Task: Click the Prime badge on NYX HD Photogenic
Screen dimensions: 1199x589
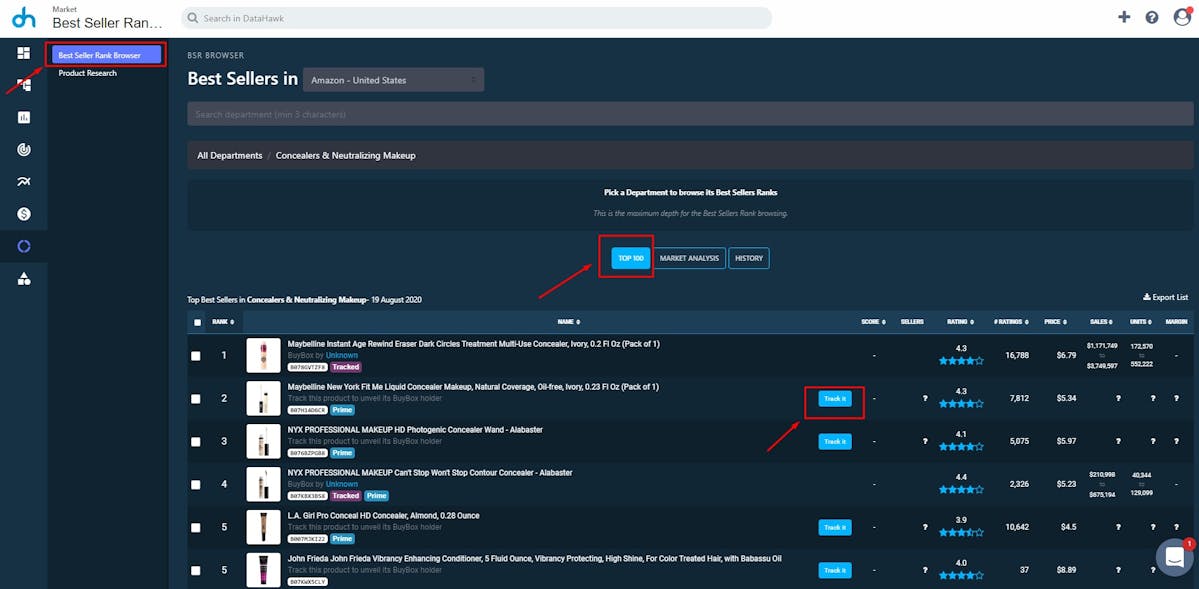Action: [x=343, y=453]
